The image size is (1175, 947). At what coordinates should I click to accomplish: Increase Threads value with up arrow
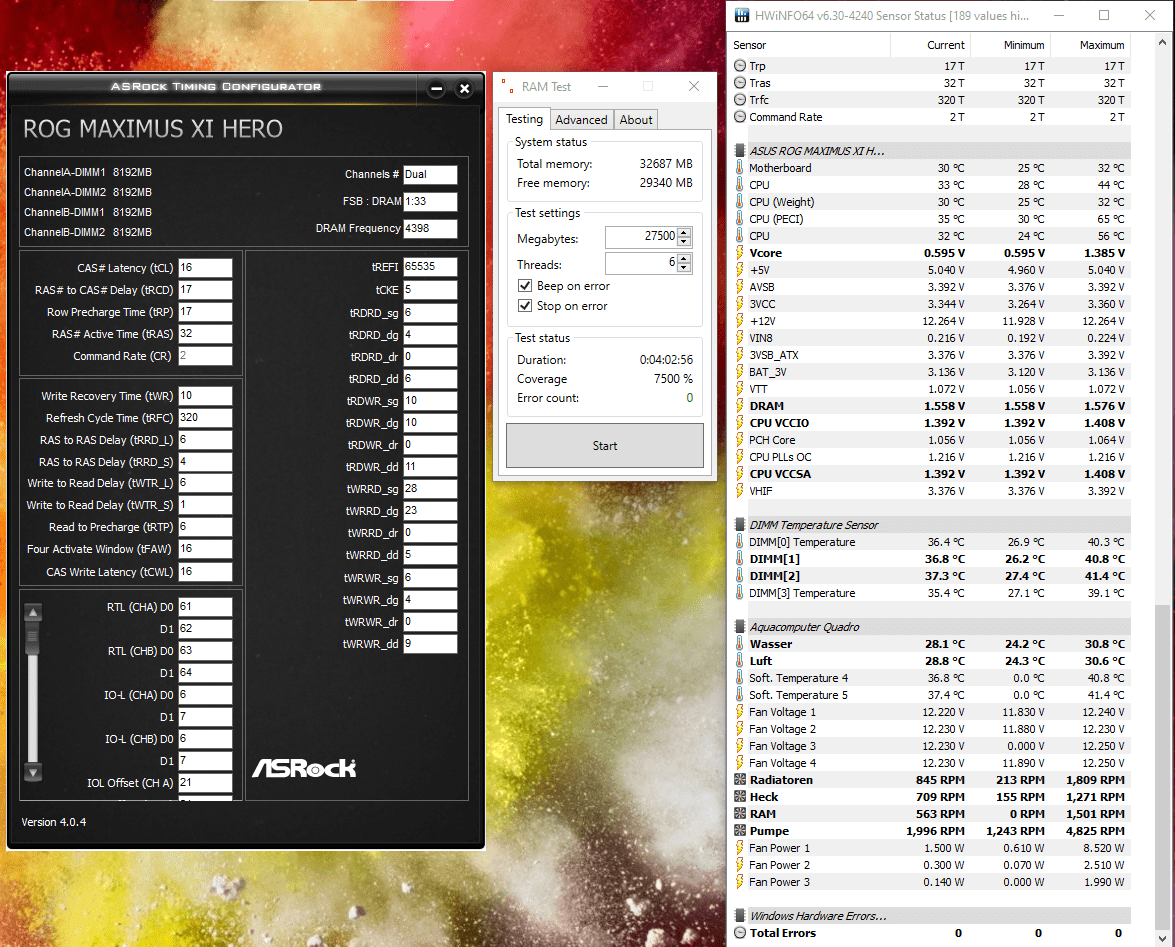683,258
